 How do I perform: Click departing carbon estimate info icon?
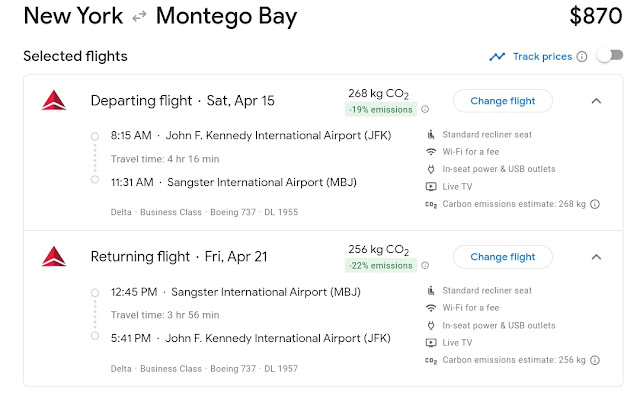(x=595, y=204)
